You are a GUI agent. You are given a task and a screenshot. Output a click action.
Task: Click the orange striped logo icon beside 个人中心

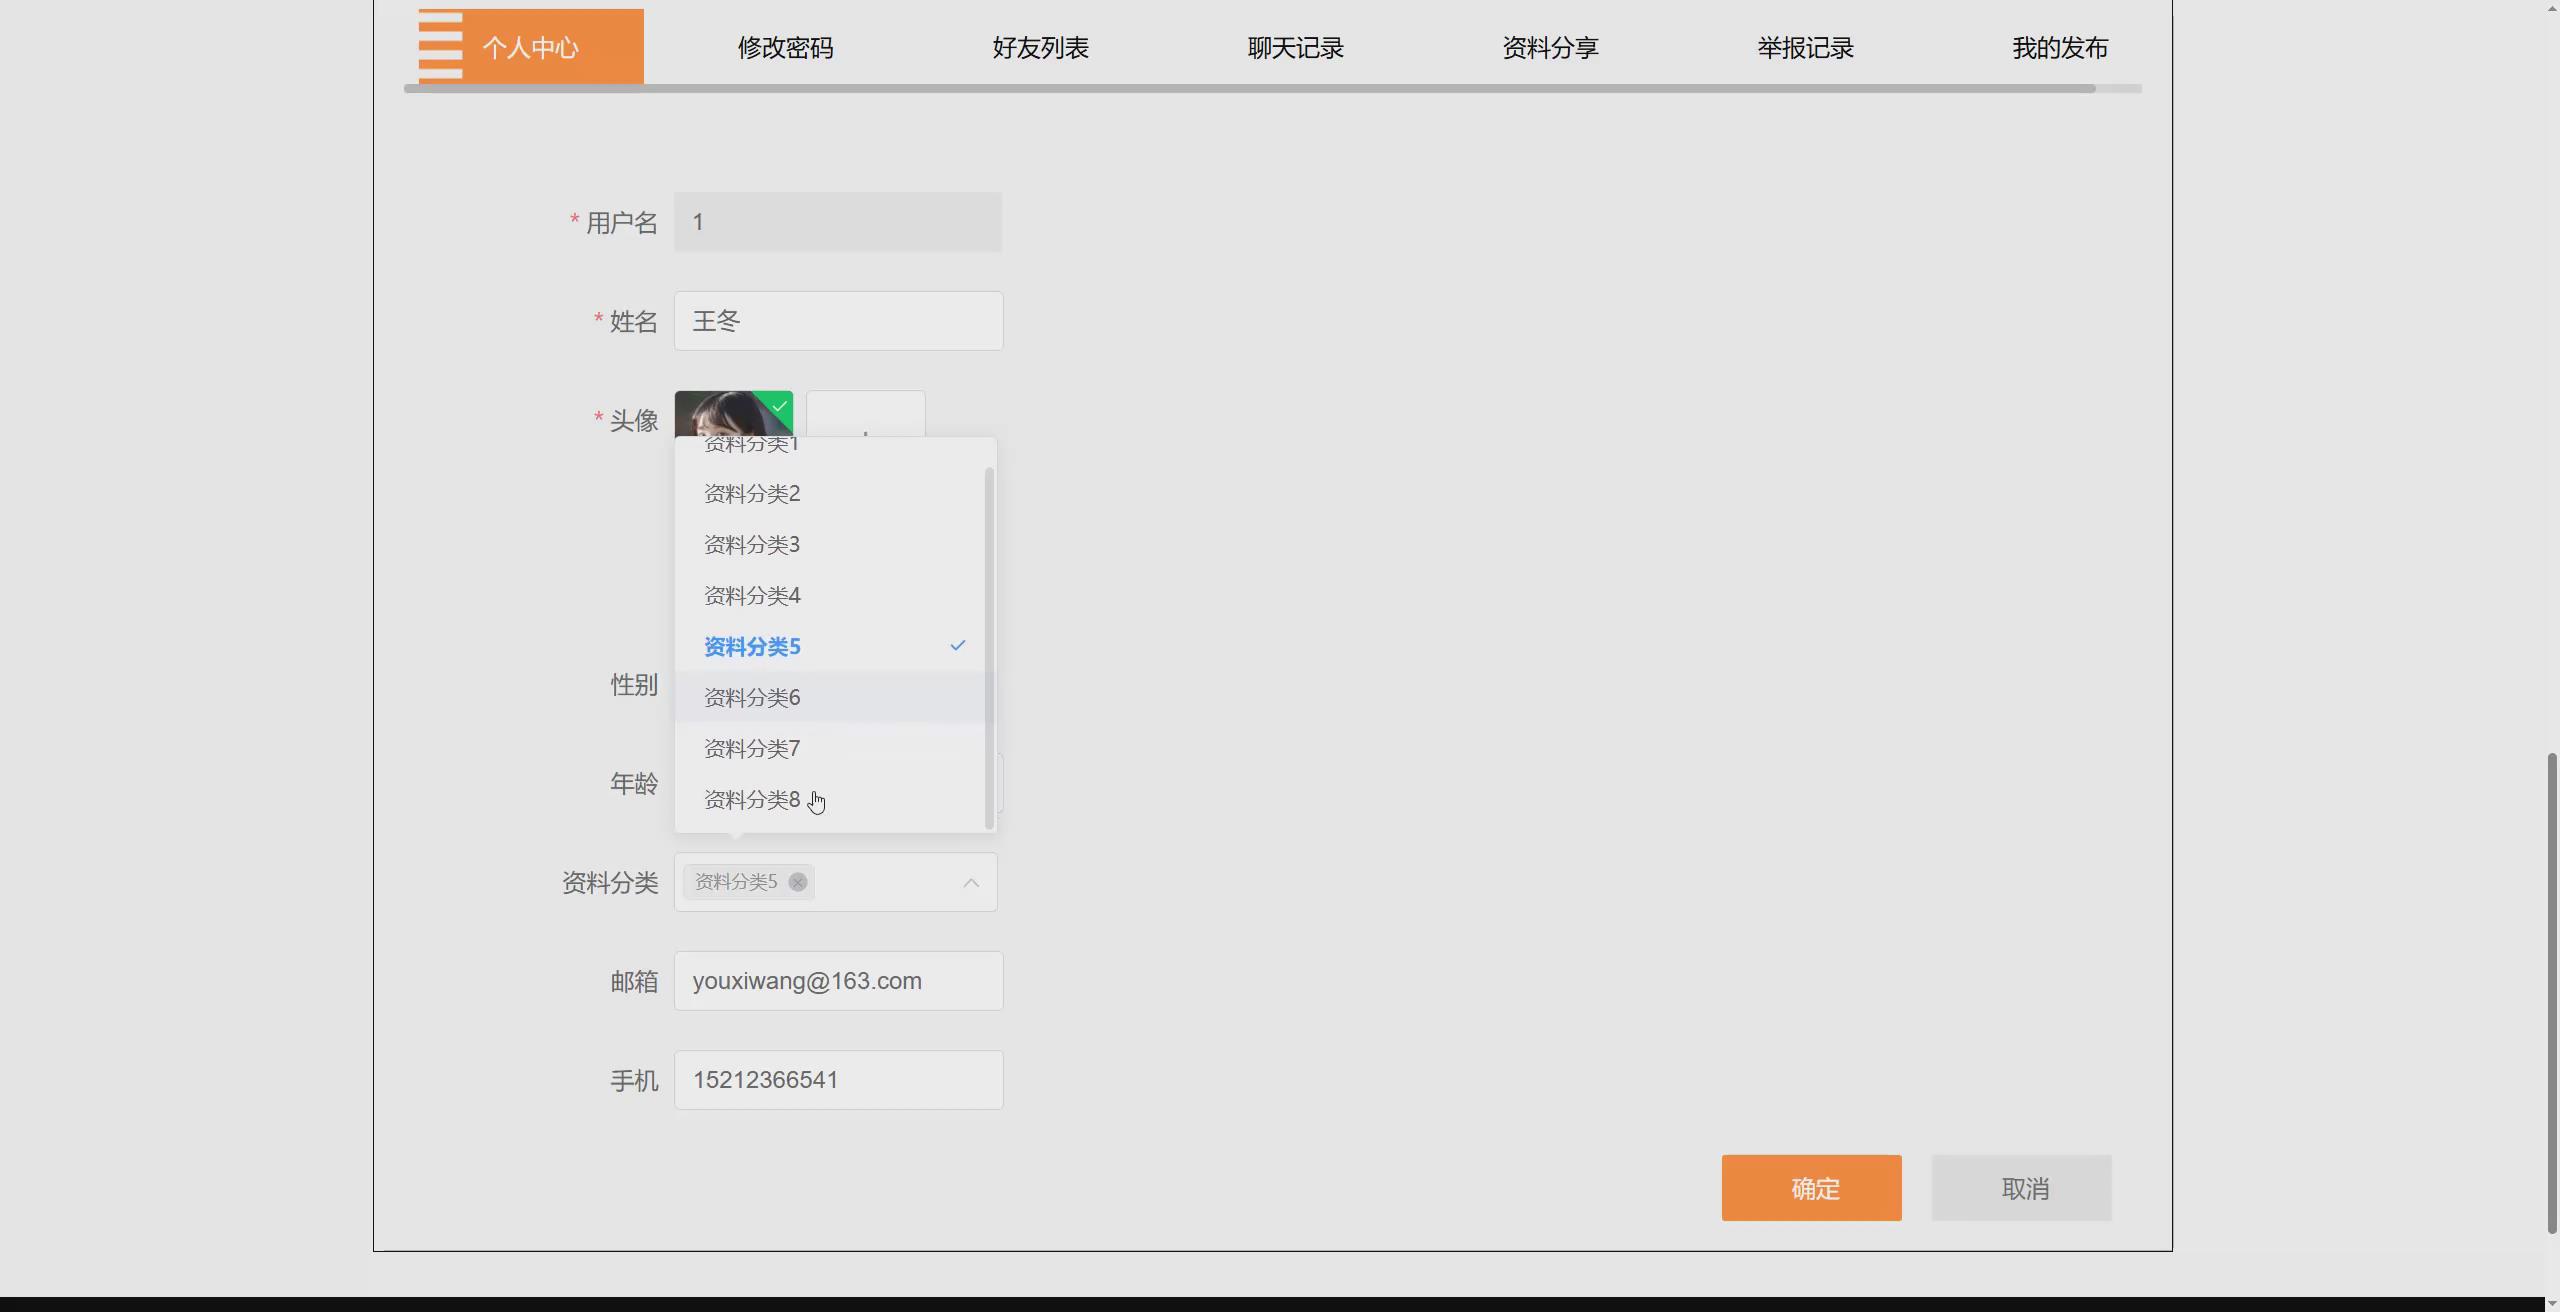pyautogui.click(x=438, y=45)
